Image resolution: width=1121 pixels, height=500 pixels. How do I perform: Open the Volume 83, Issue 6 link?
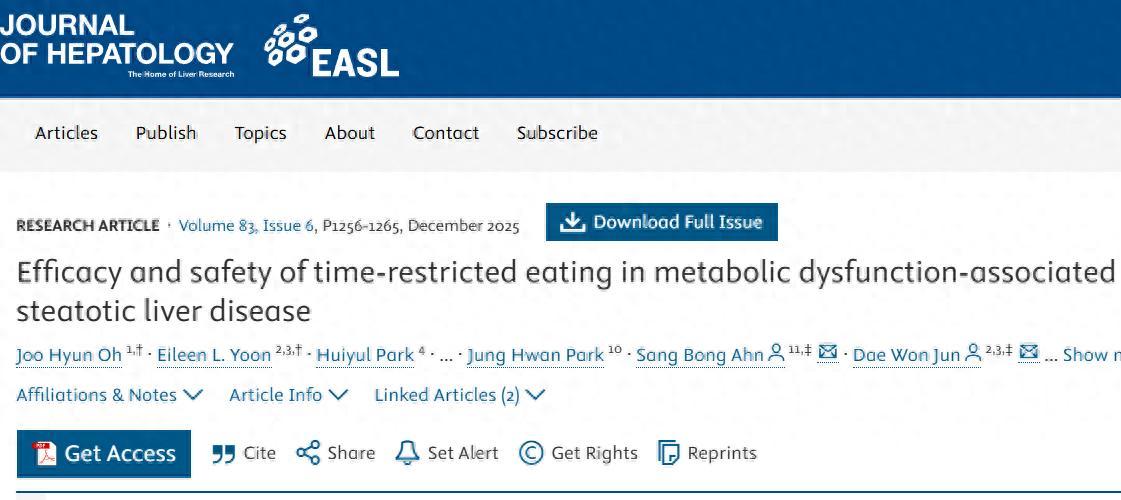(247, 226)
